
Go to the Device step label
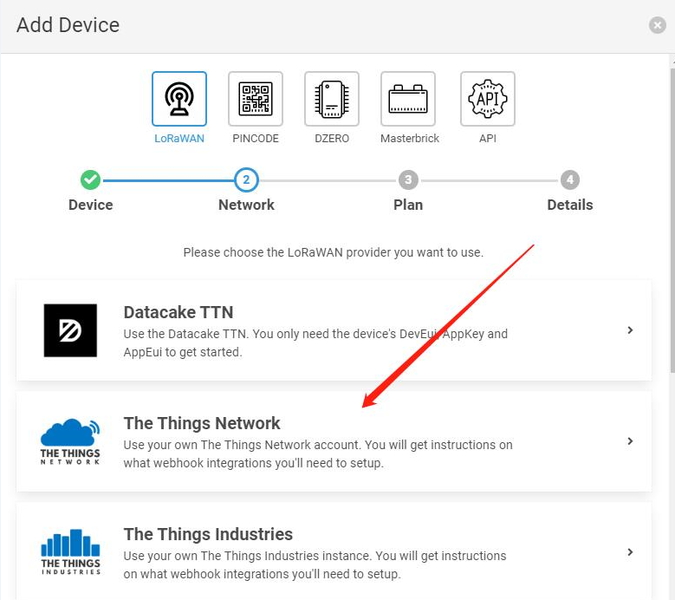click(x=90, y=205)
